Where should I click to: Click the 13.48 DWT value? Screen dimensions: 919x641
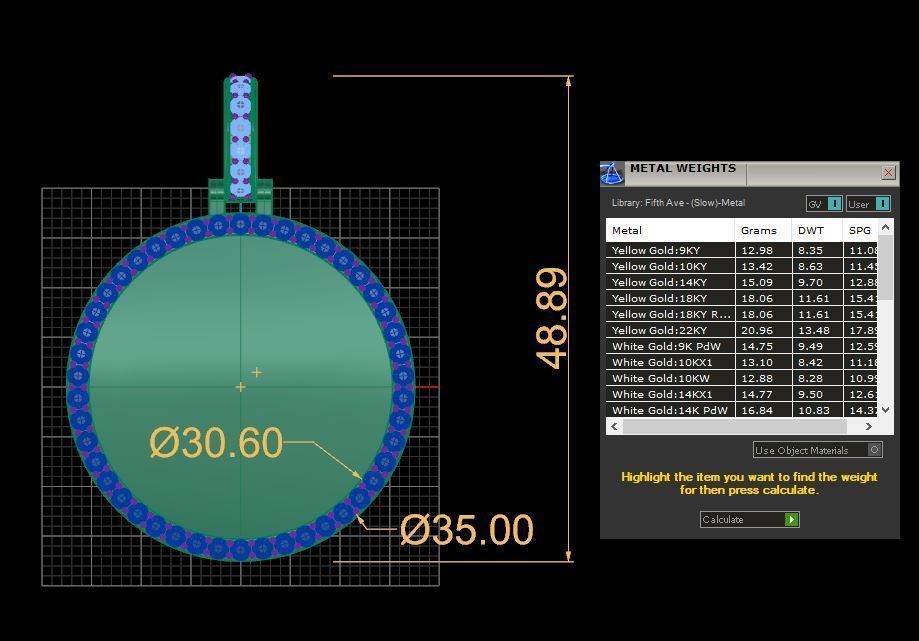814,330
